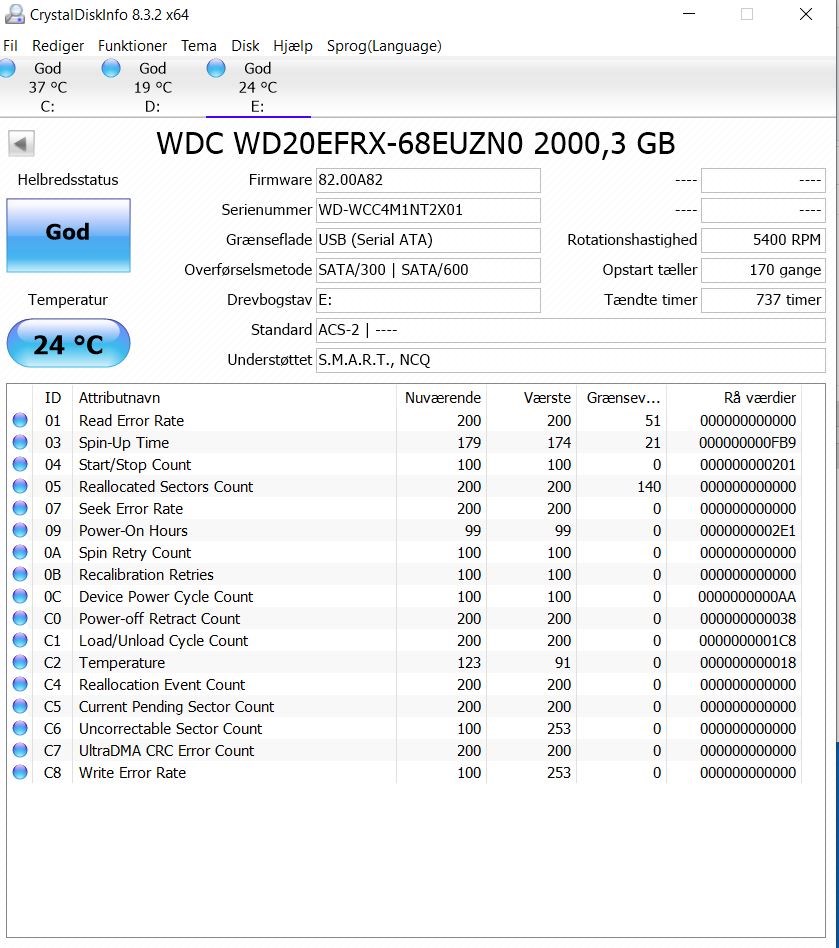Click the blue status orb for drive E:

point(216,68)
